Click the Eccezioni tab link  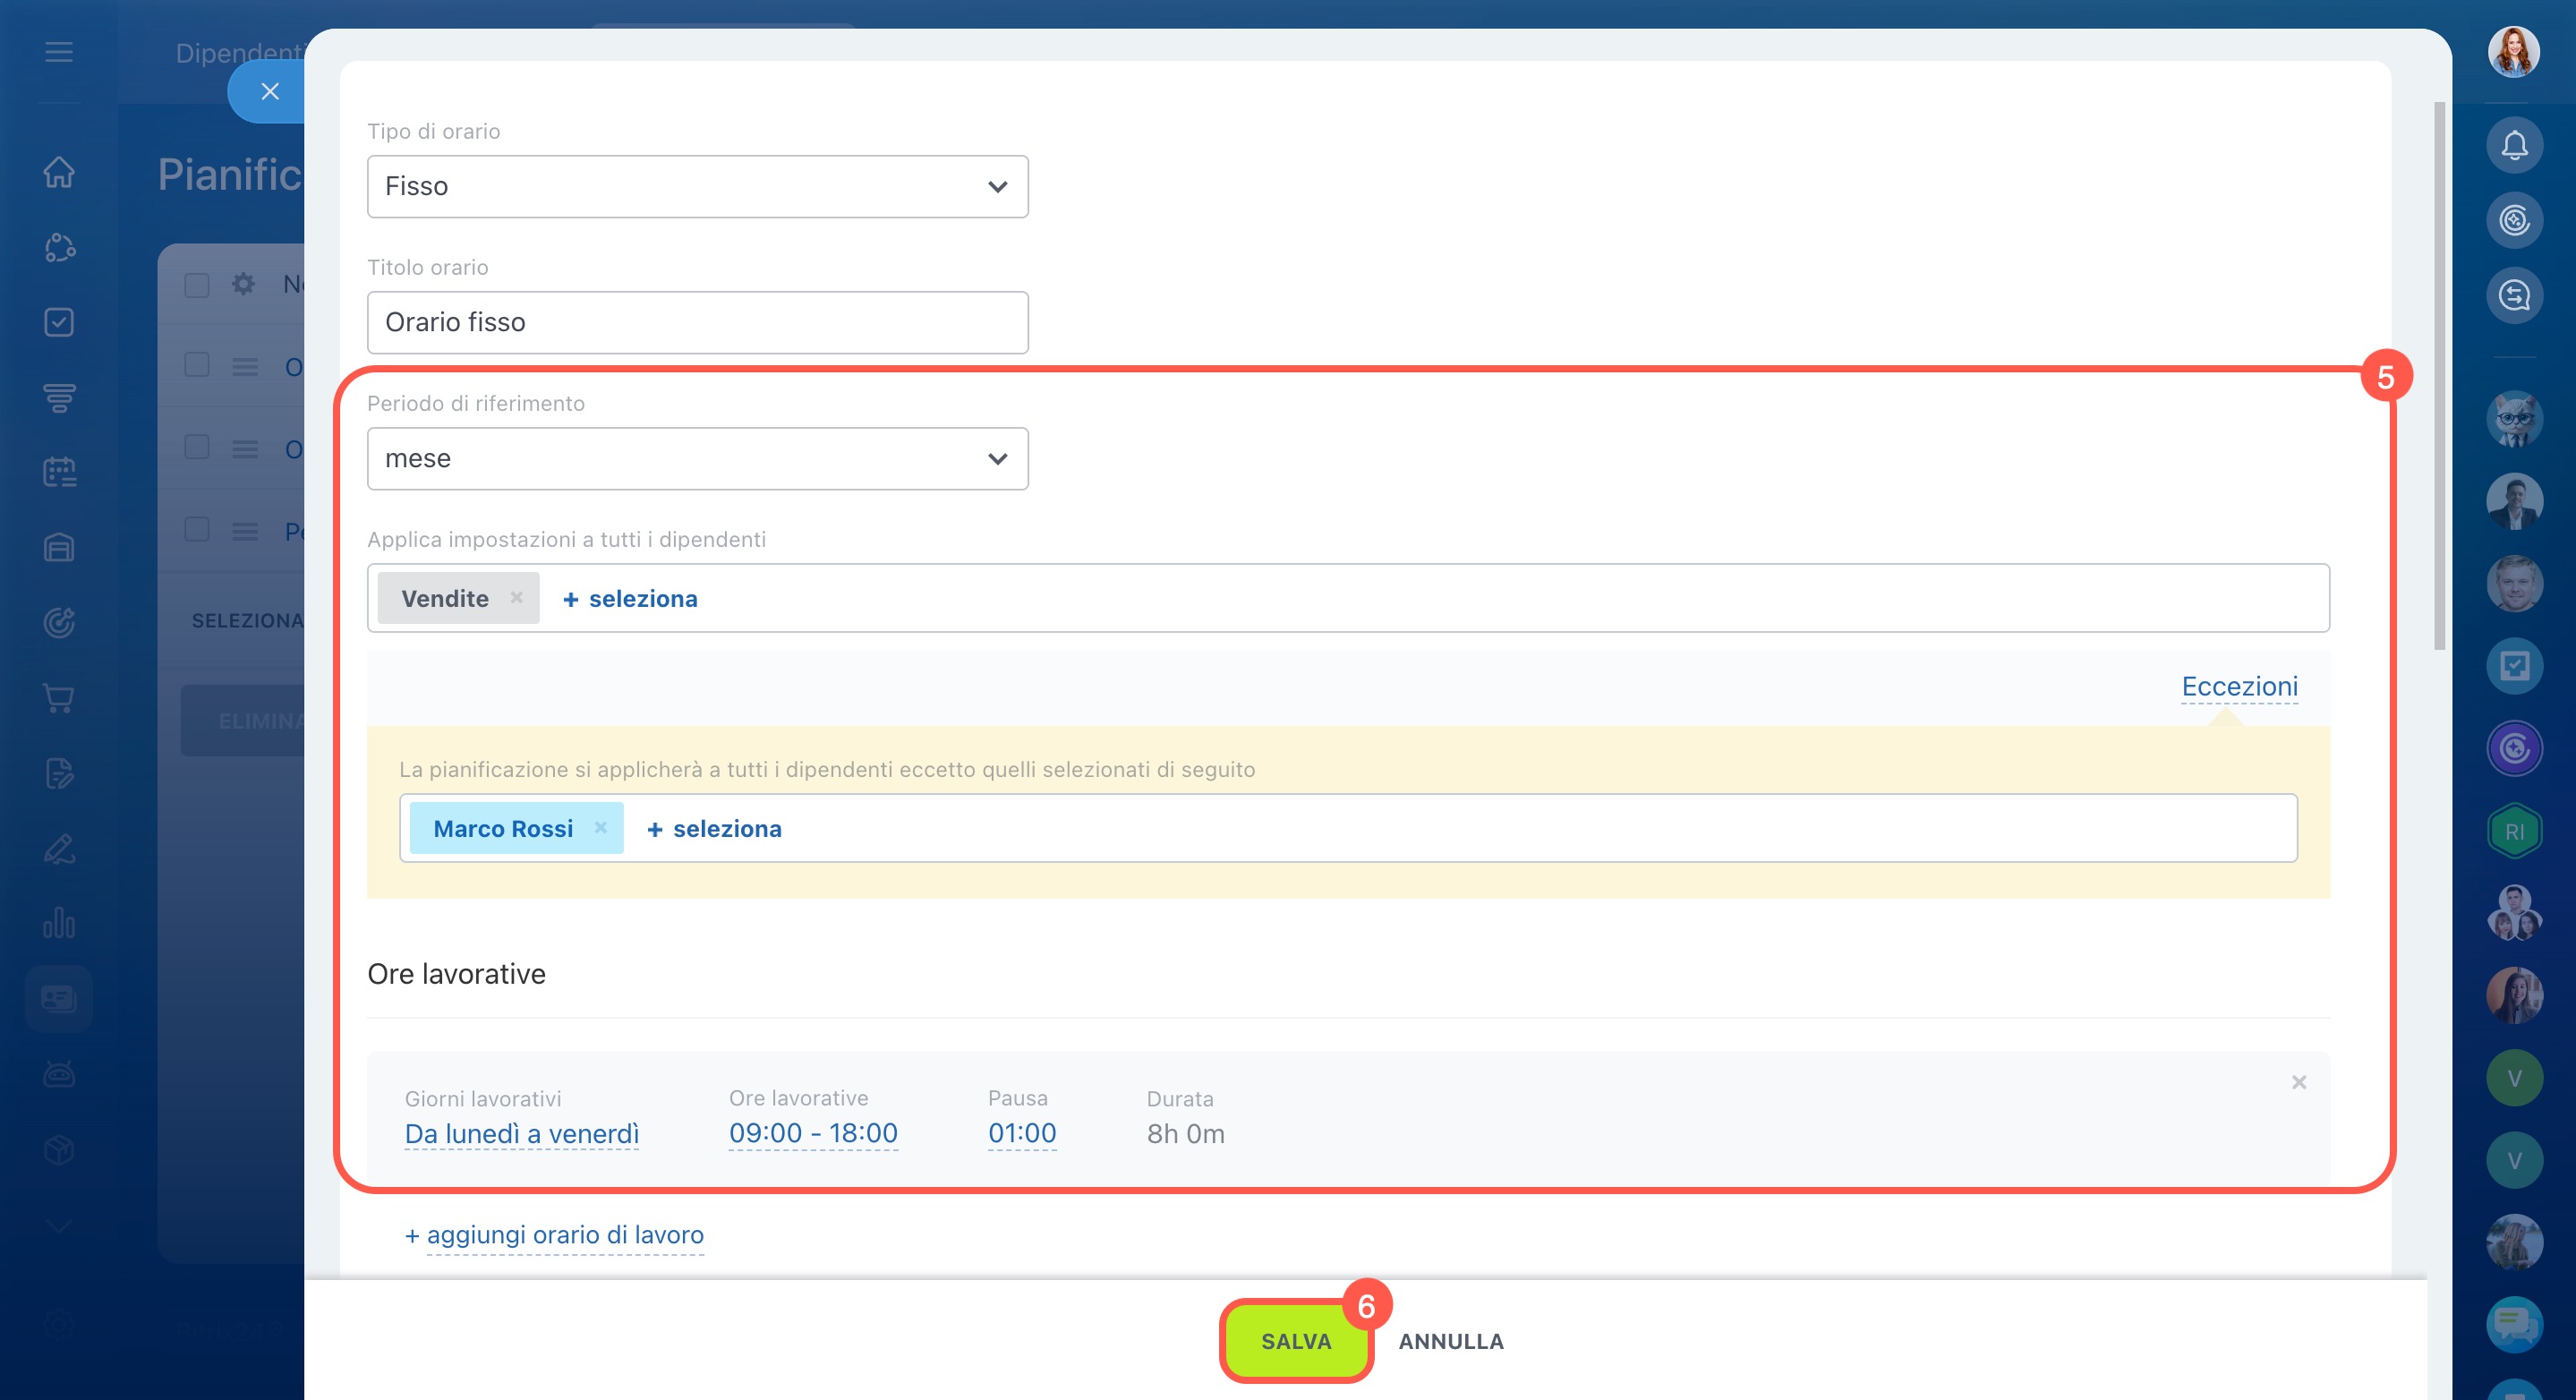point(2238,686)
